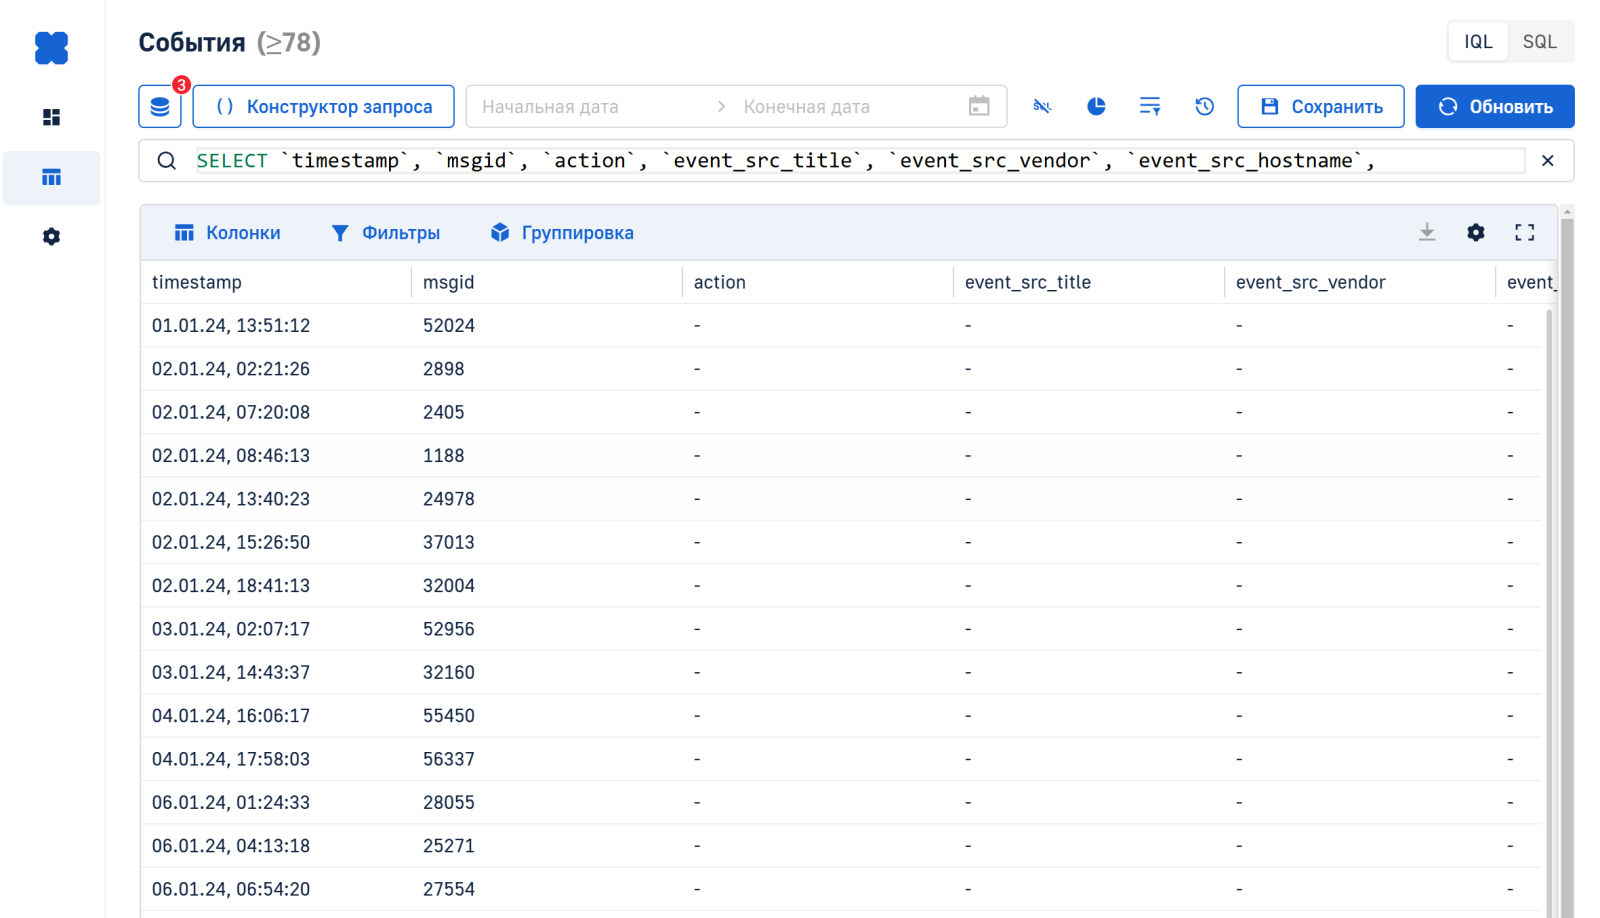1600x918 pixels.
Task: Open the data sources database icon
Action: click(160, 107)
